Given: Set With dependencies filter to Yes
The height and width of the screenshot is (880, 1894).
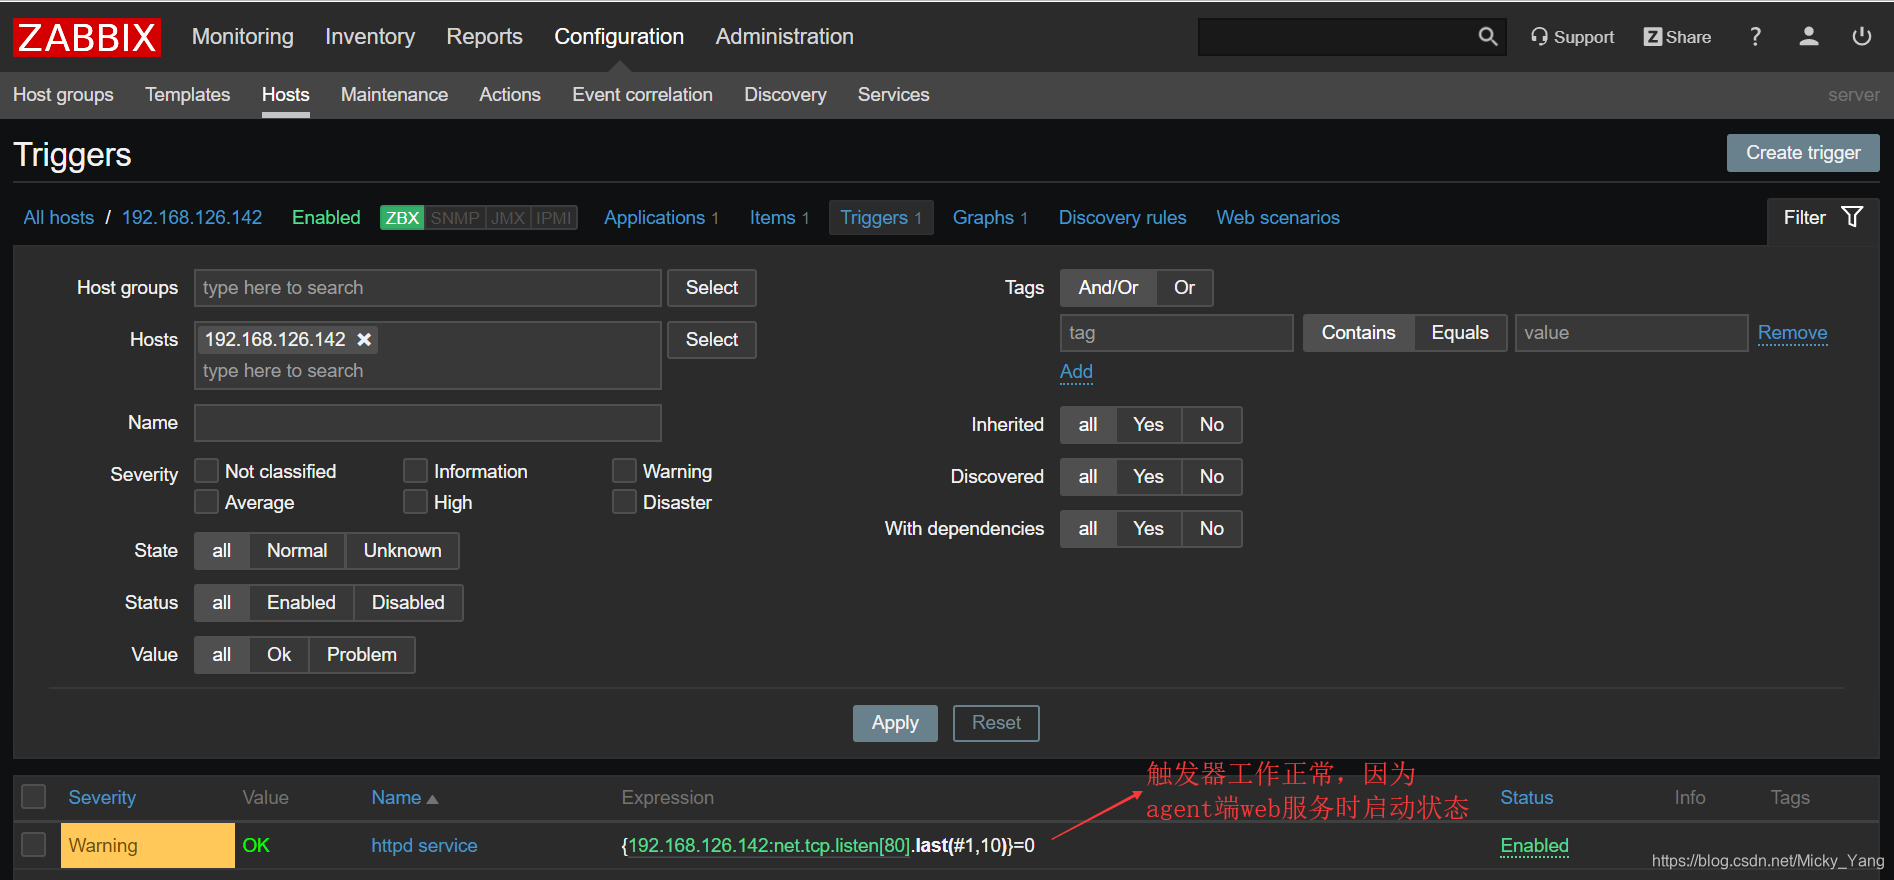Looking at the screenshot, I should coord(1148,529).
